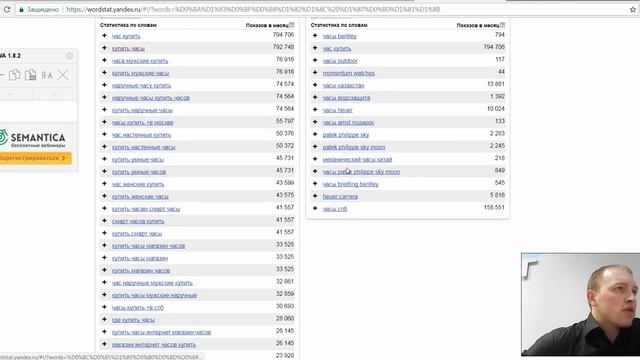Plus icon next to 'купить наручные часы'
The width and height of the screenshot is (640, 360).
[104, 110]
